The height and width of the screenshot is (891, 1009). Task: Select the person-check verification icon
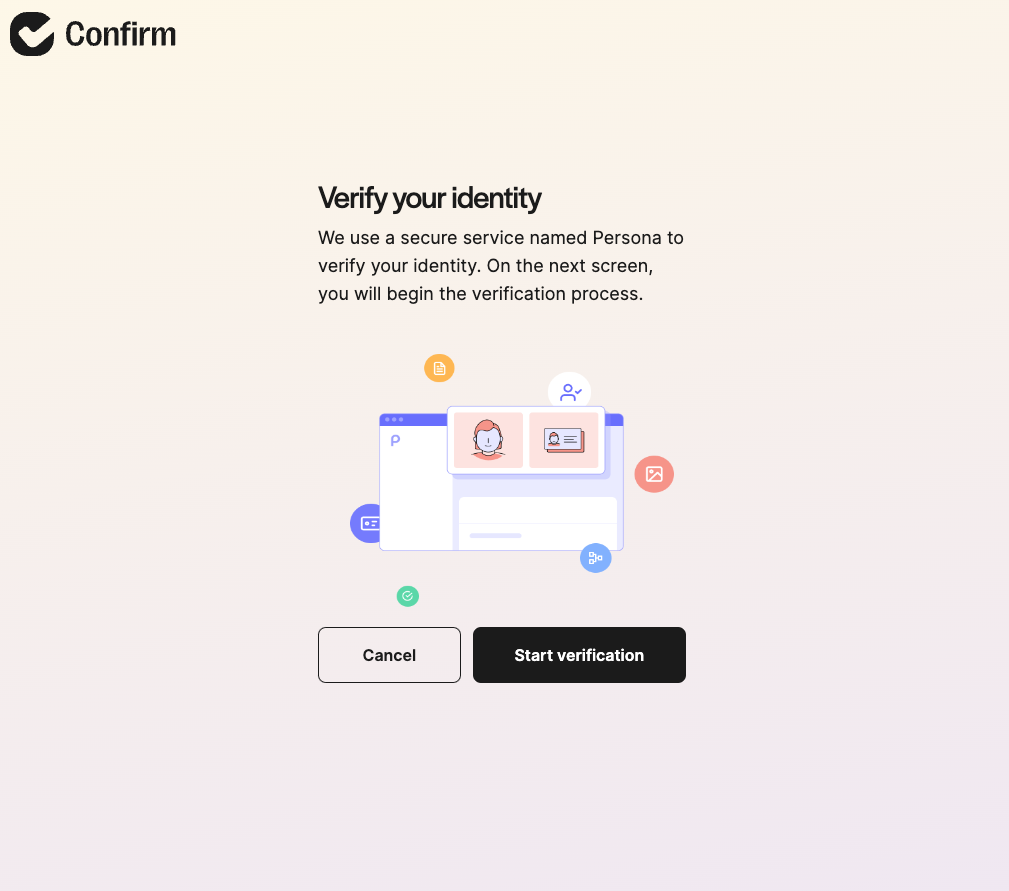tap(570, 390)
